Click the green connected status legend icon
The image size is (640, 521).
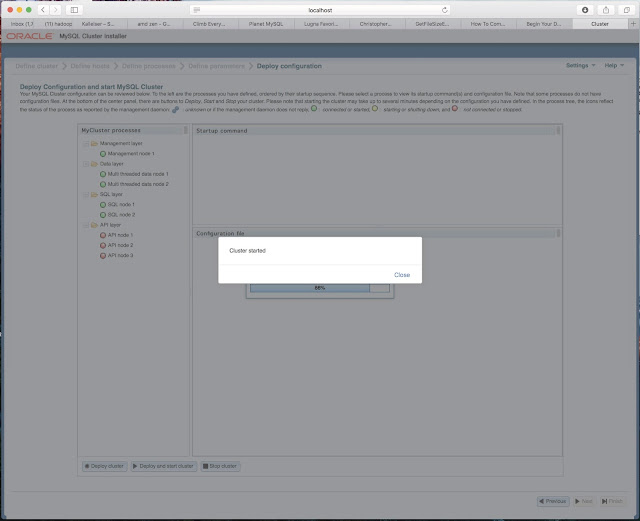point(314,109)
